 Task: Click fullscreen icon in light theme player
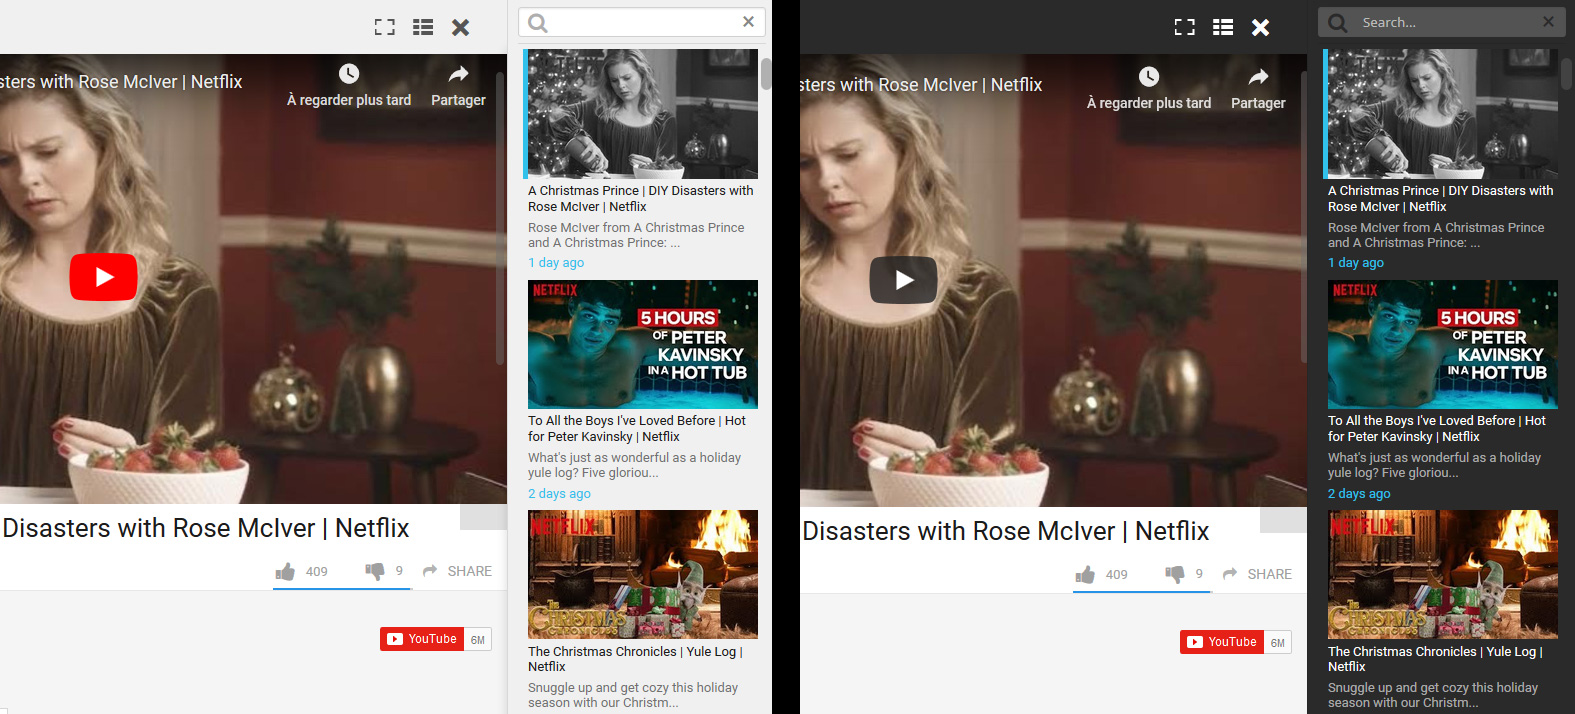coord(384,27)
